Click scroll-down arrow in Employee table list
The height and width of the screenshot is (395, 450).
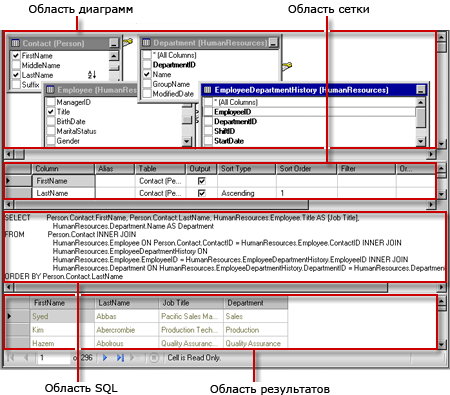[x=187, y=142]
